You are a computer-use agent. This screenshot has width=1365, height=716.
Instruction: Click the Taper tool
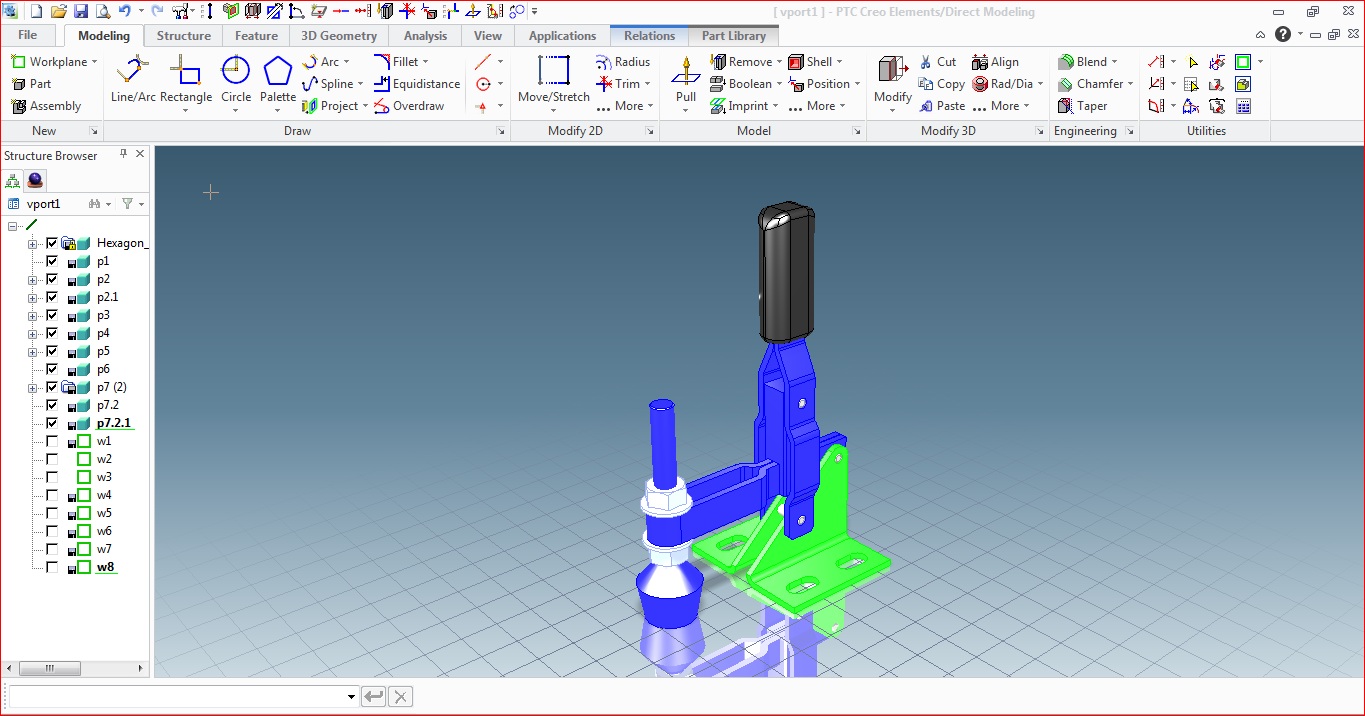coord(1083,106)
